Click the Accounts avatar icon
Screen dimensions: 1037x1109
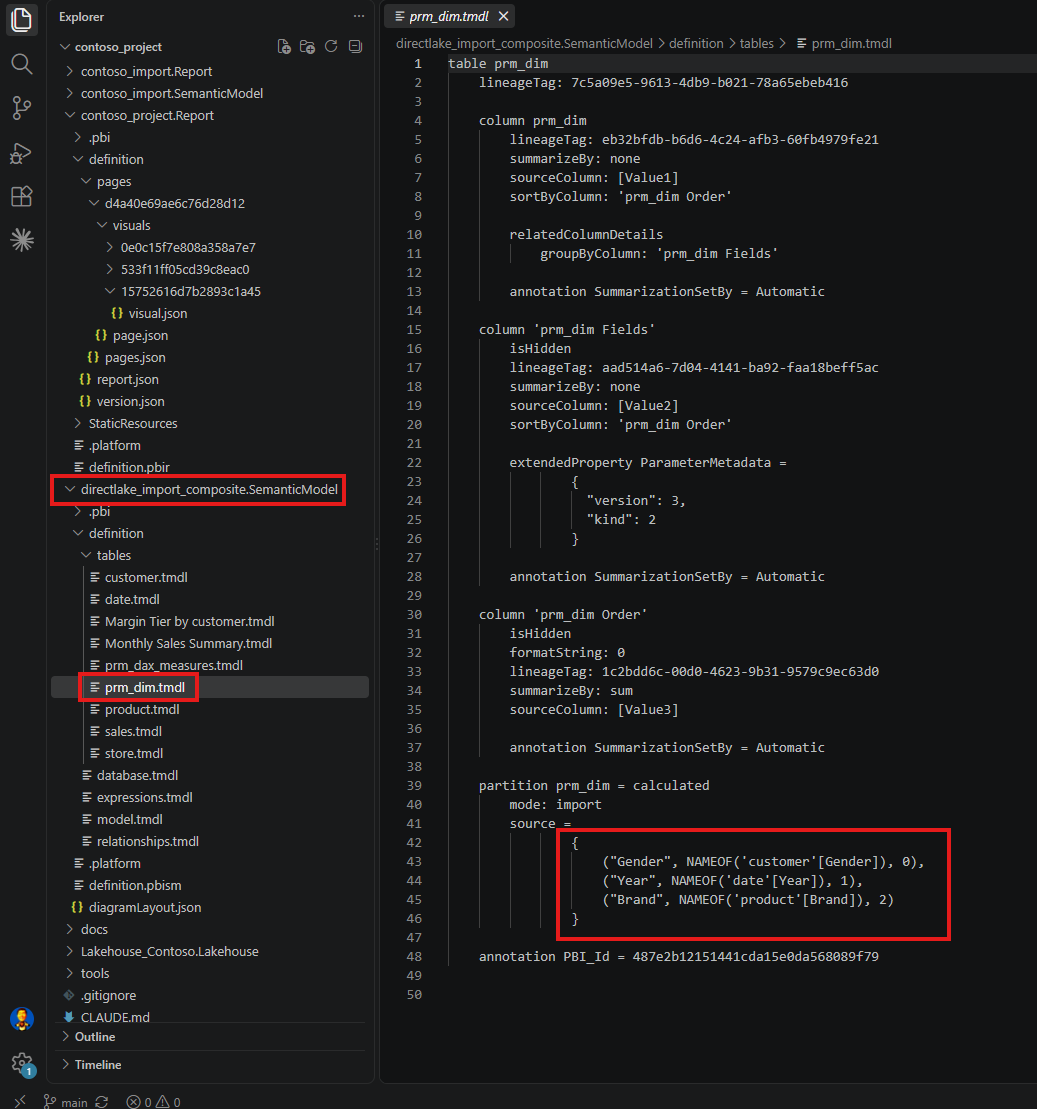22,1019
